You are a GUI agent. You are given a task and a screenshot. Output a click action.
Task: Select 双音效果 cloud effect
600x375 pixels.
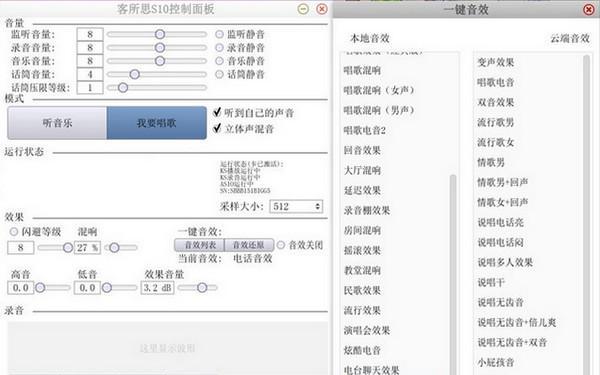[x=496, y=102]
